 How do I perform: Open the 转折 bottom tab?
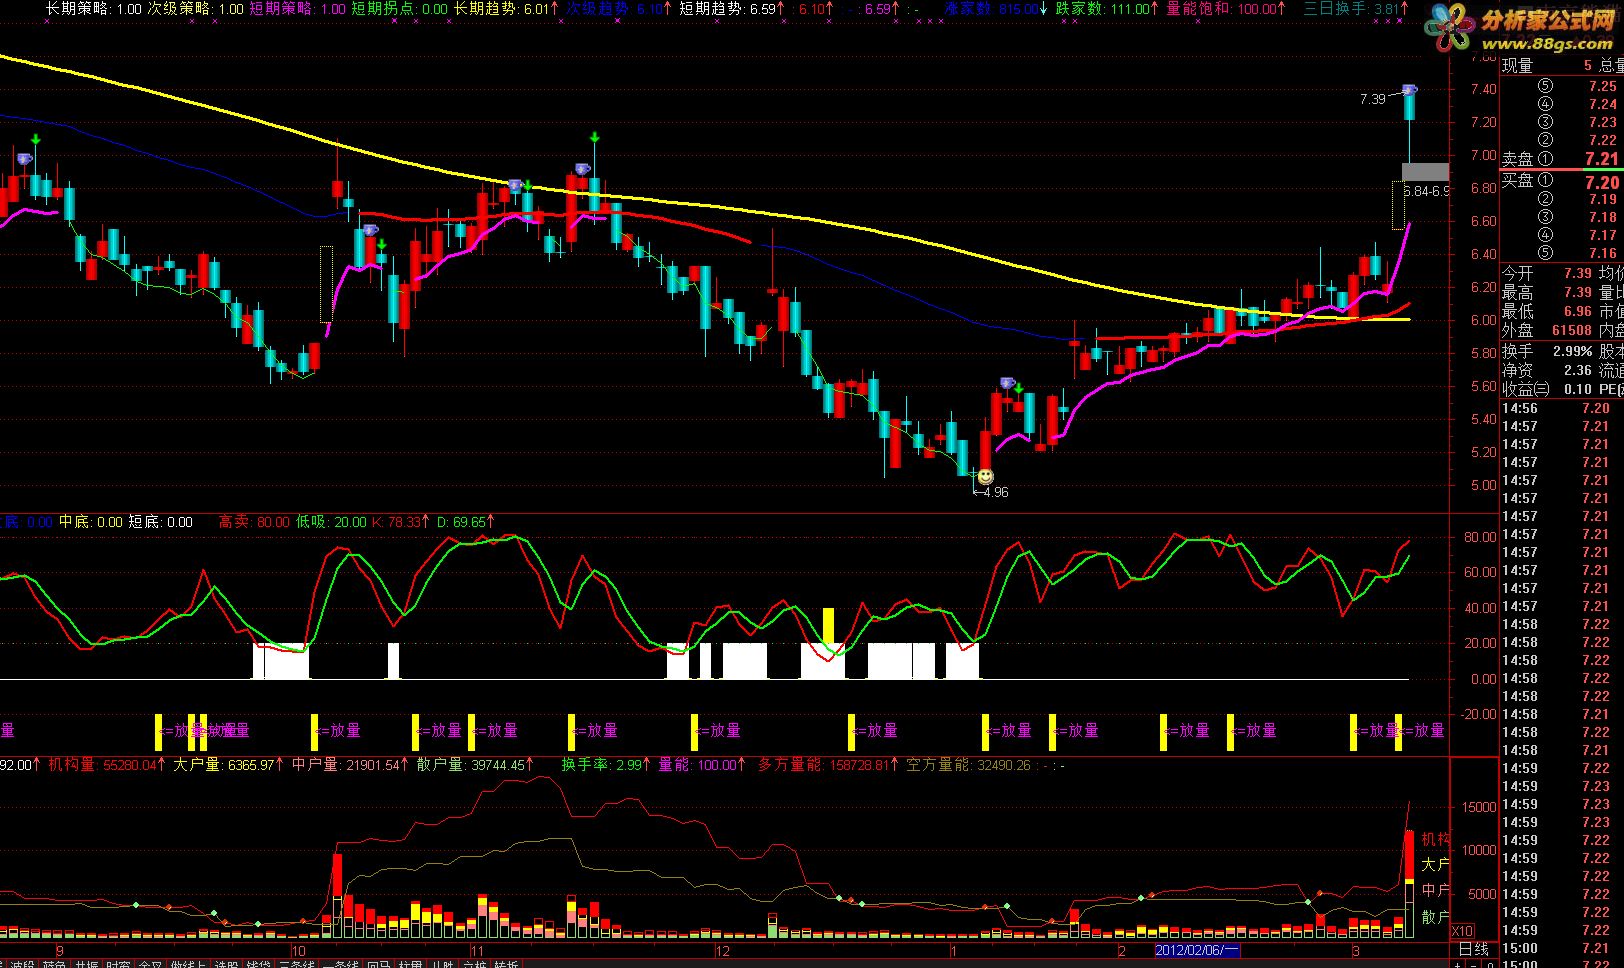[506, 964]
